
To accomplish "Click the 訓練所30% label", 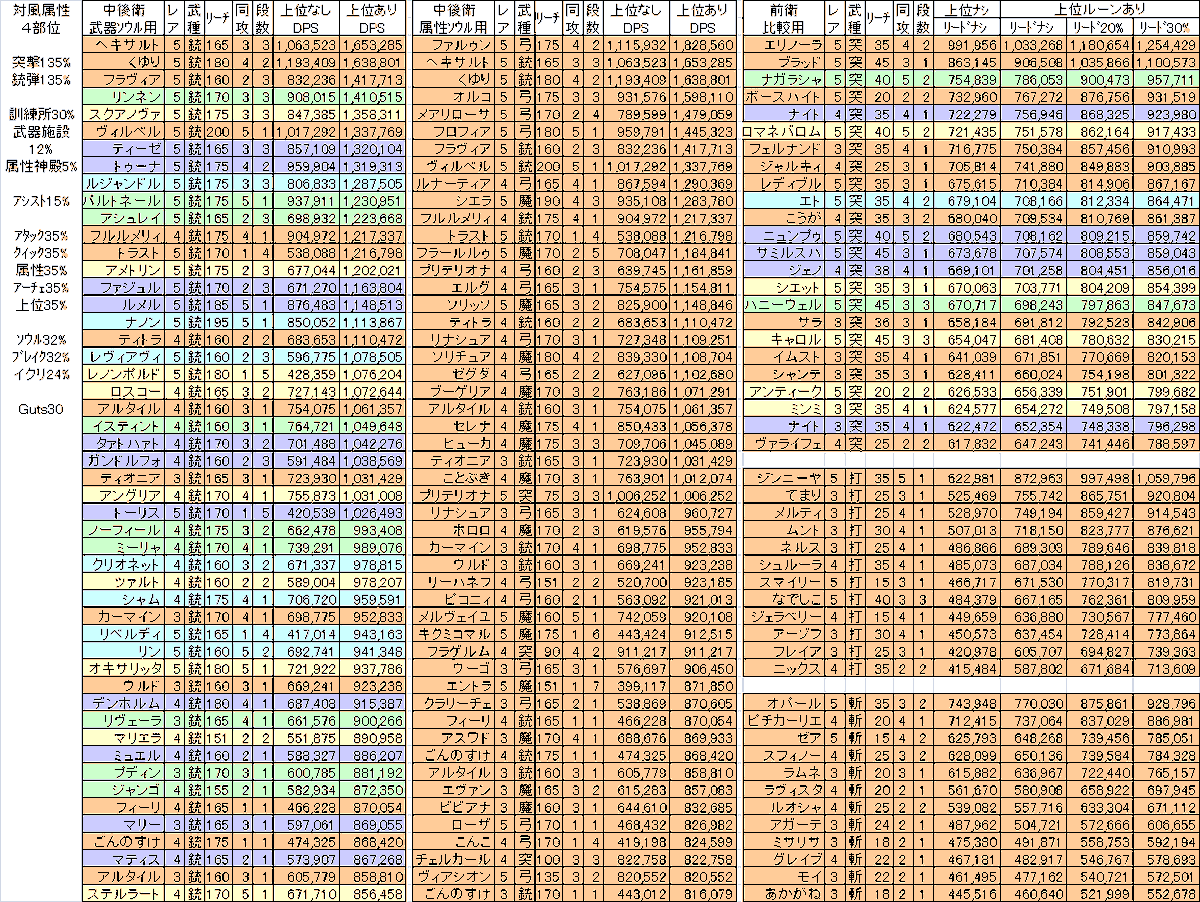I will 41,113.
